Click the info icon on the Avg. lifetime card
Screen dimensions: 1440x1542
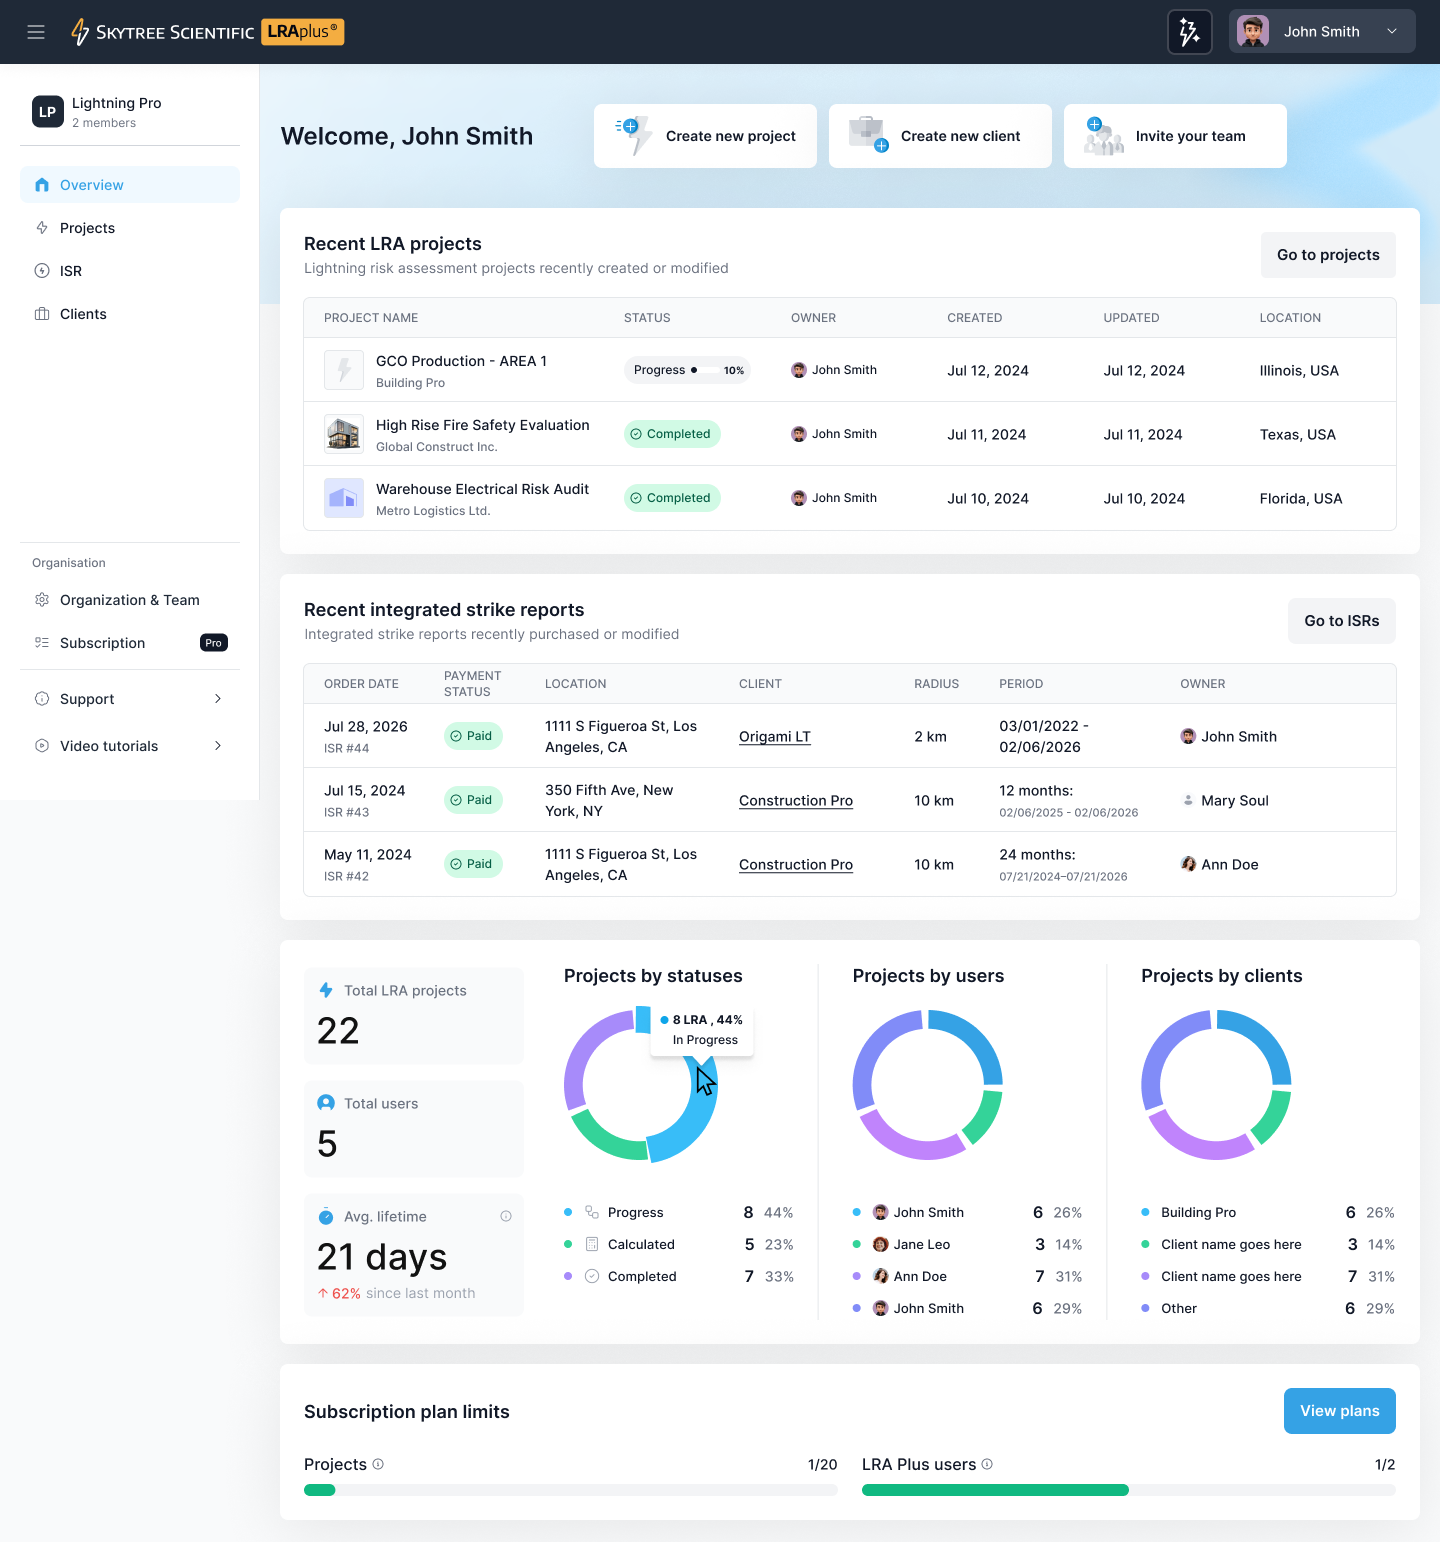[506, 1216]
